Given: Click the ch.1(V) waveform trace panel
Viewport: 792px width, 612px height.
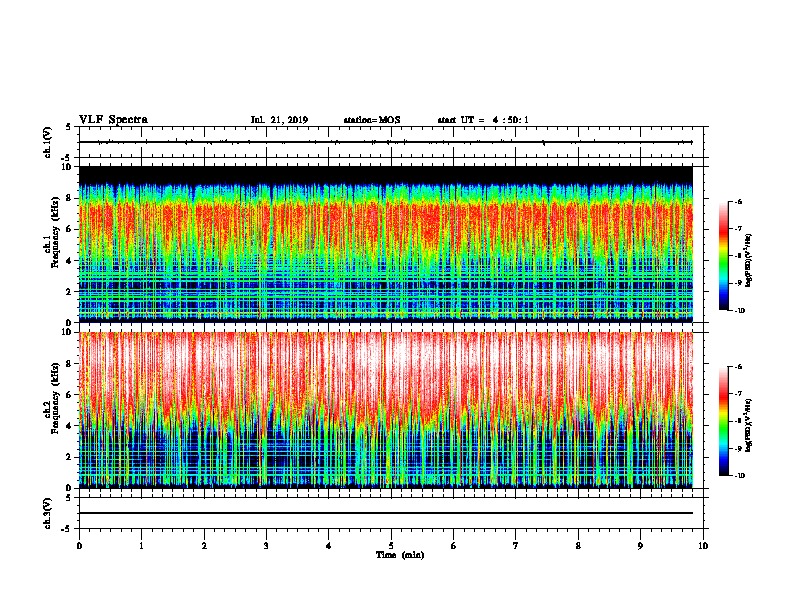Looking at the screenshot, I should point(391,142).
